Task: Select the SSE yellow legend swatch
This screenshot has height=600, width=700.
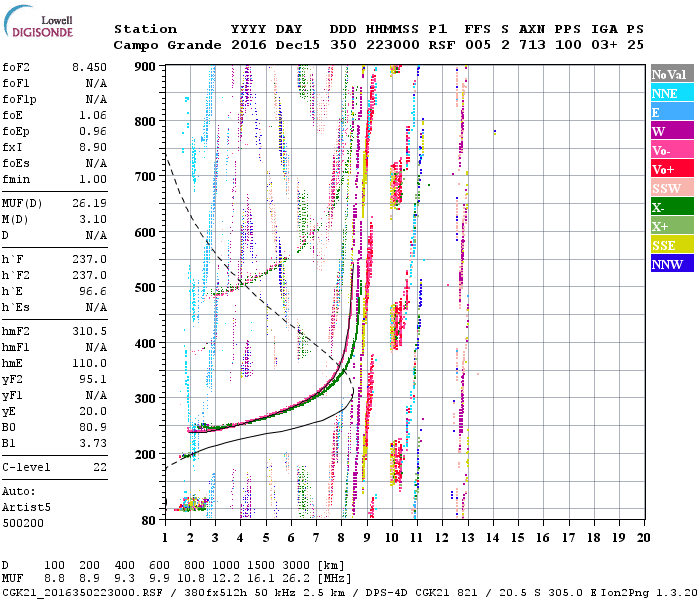Action: [672, 245]
